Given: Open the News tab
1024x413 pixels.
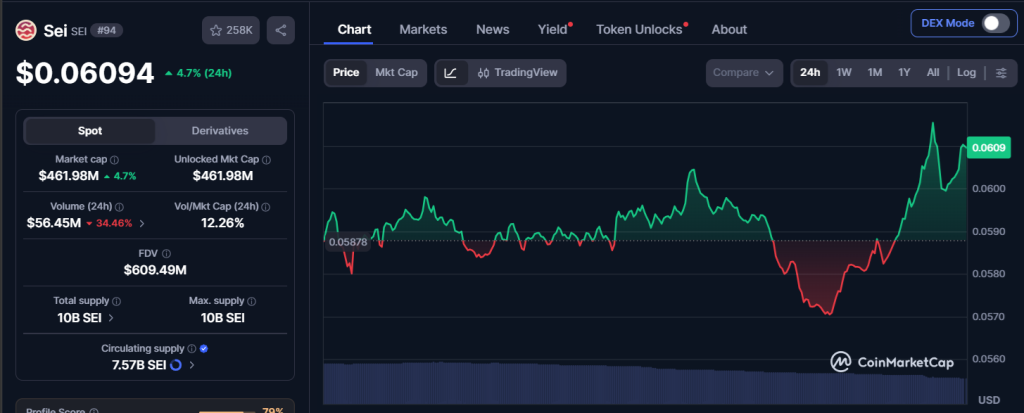Looking at the screenshot, I should 492,29.
